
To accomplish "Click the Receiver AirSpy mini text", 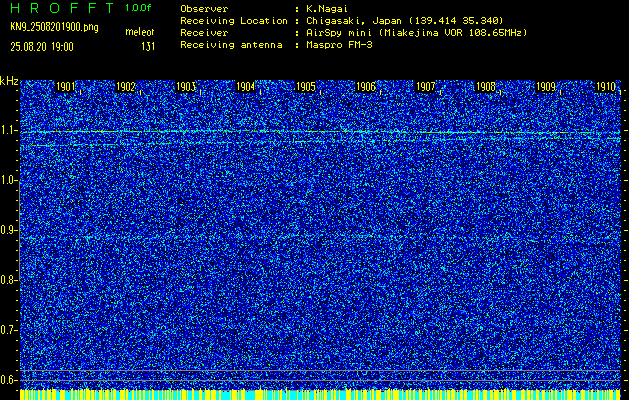I will point(416,33).
